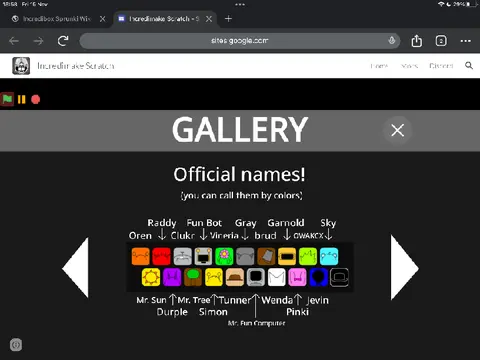Select the Mr. Fun Computer icon
The height and width of the screenshot is (360, 480).
256,277
